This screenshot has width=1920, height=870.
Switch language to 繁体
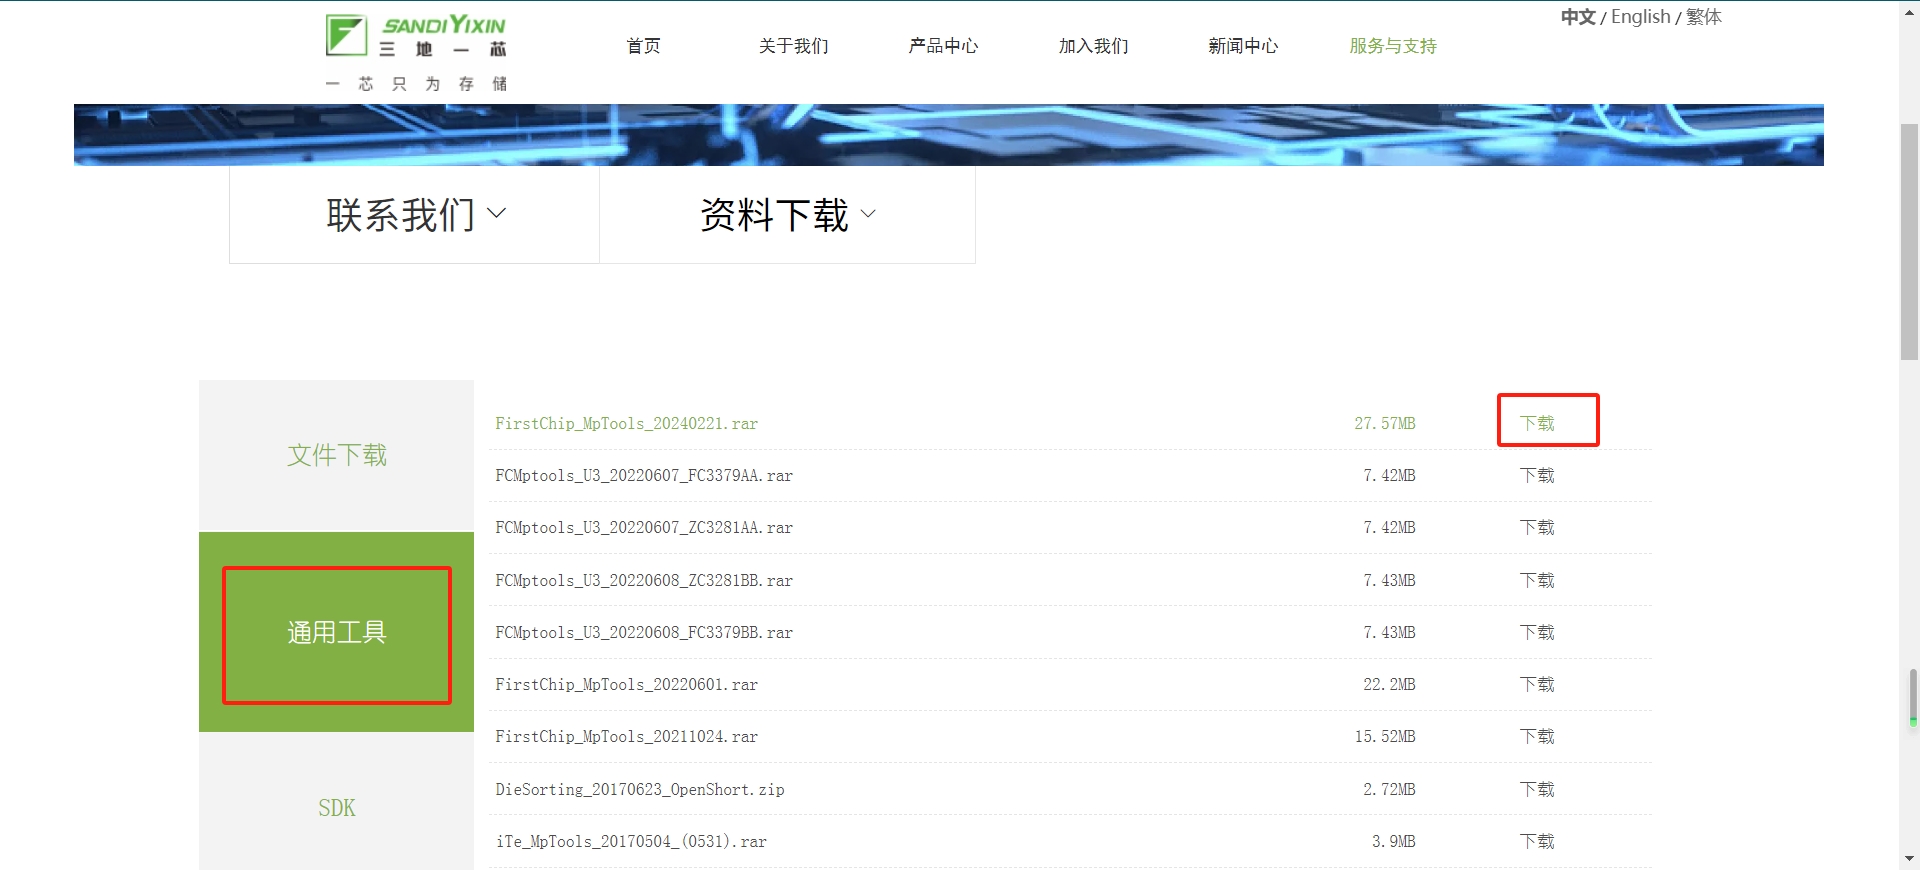coord(1704,17)
